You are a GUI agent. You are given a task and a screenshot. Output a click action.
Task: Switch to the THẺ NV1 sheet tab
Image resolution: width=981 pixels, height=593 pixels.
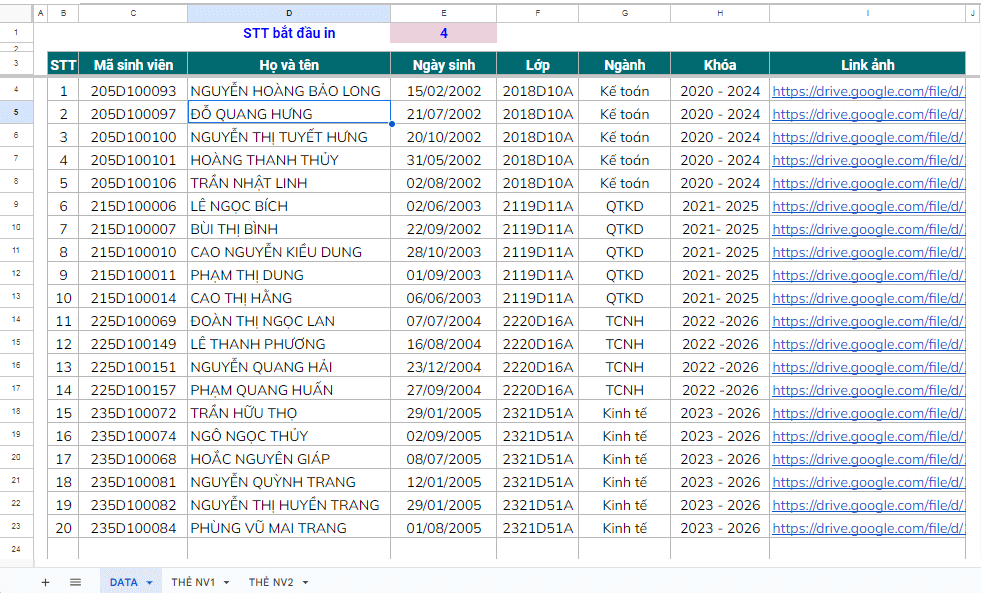(193, 582)
